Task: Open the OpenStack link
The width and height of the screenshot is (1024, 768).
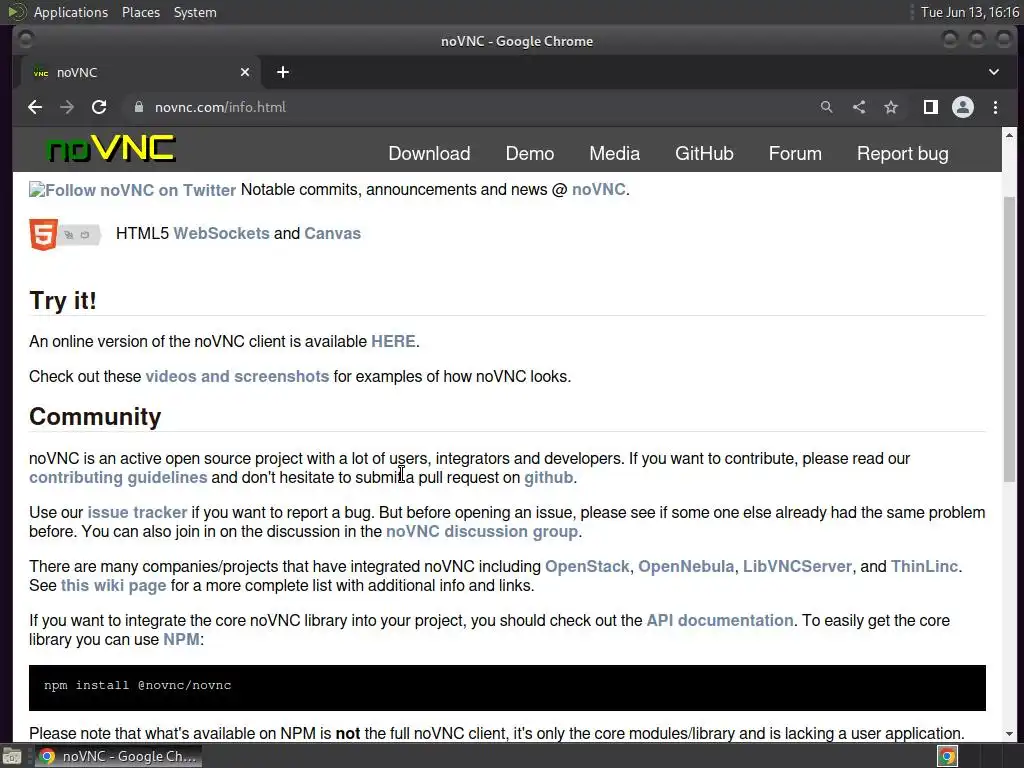Action: point(587,566)
